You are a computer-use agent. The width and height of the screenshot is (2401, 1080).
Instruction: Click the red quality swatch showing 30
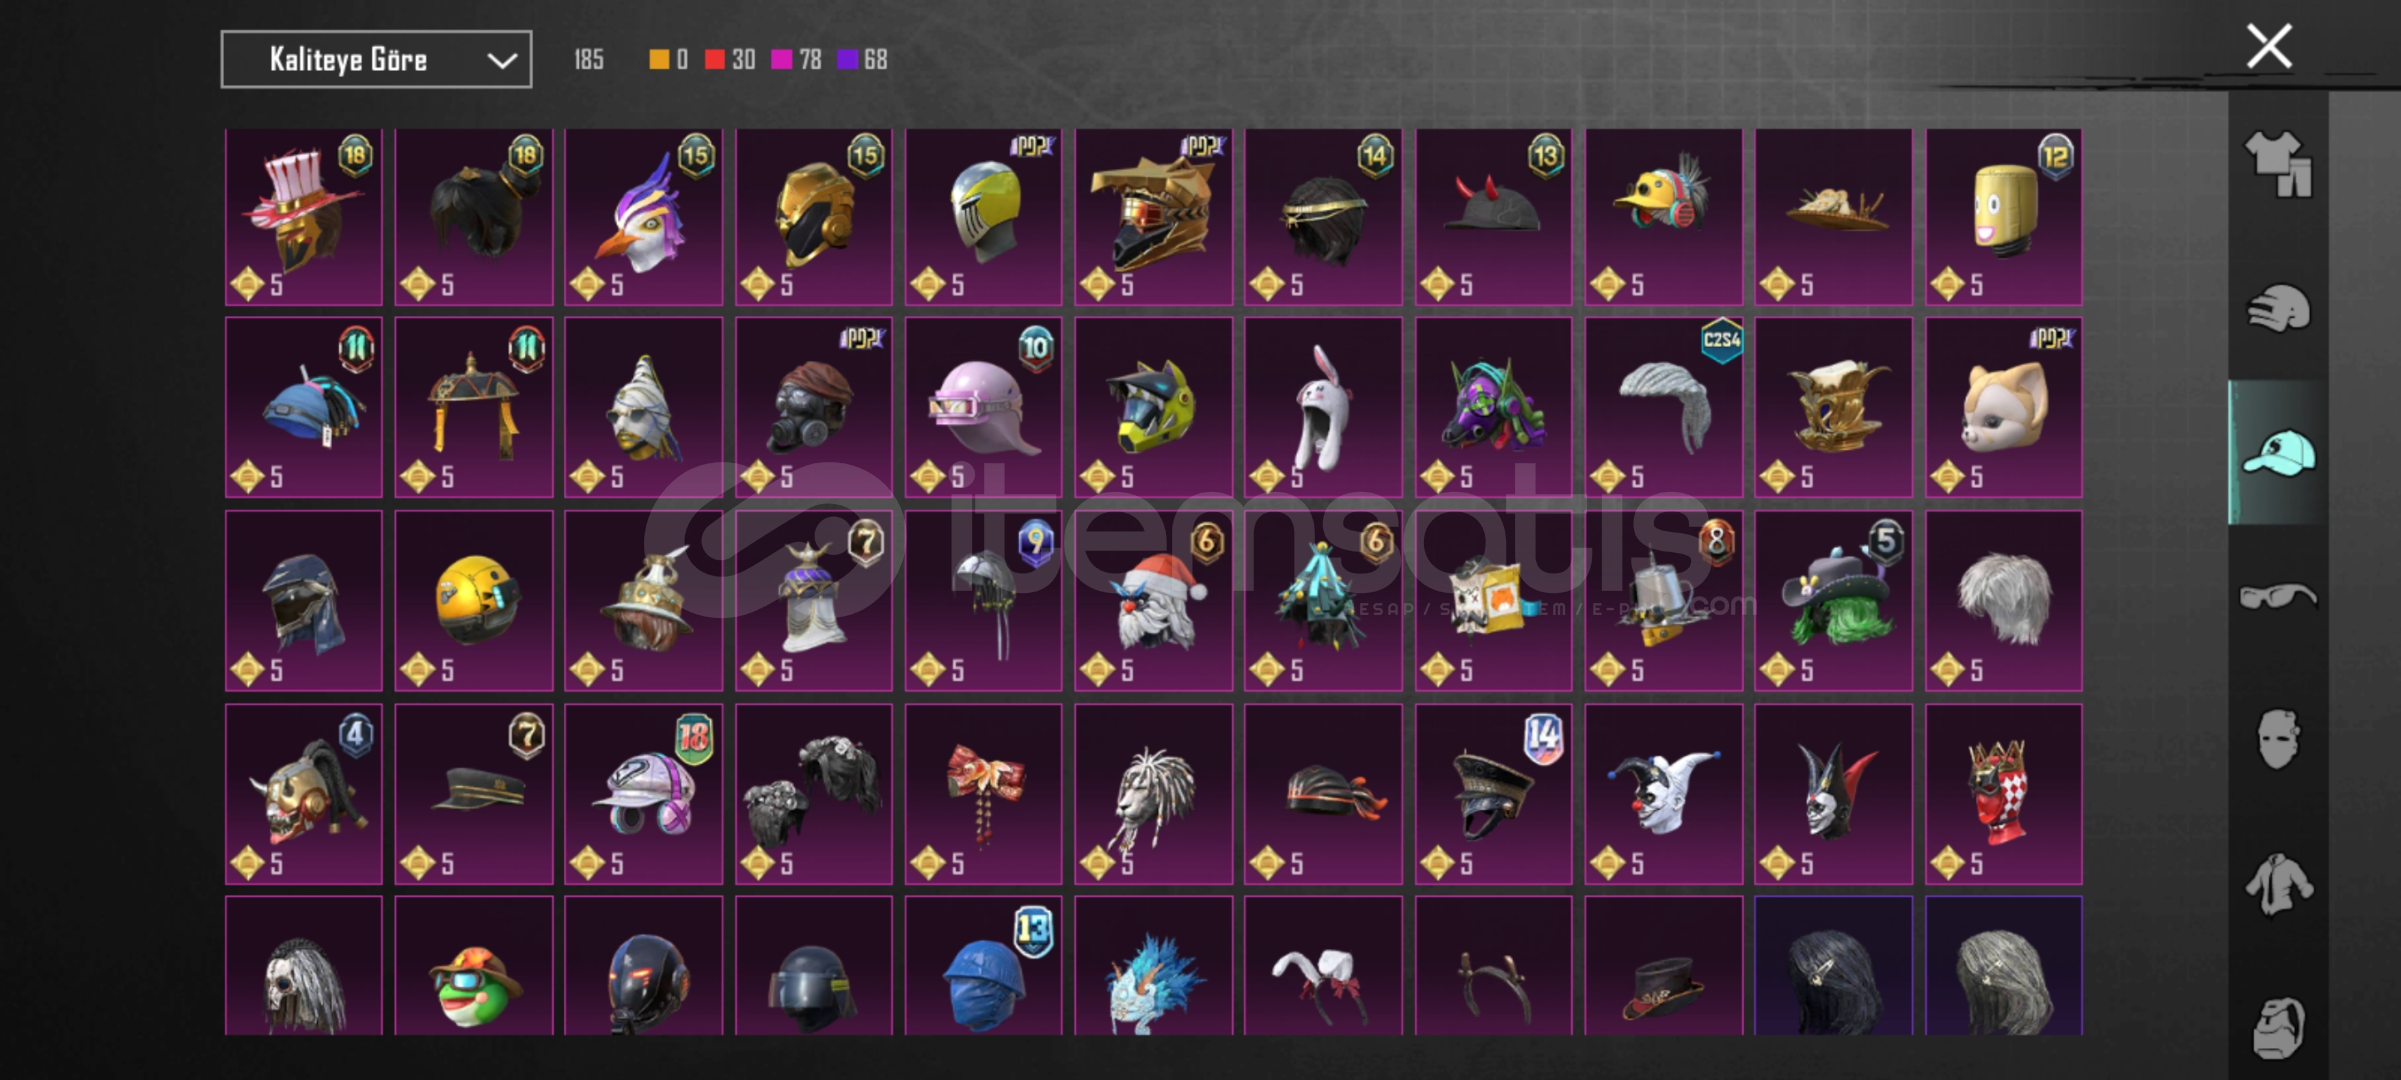pos(714,60)
